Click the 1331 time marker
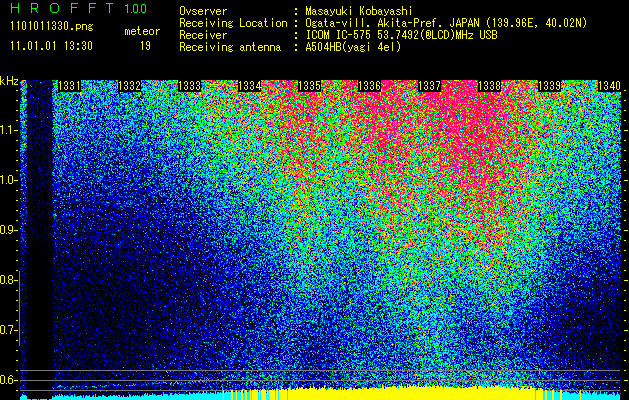Image resolution: width=629 pixels, height=400 pixels. [69, 86]
